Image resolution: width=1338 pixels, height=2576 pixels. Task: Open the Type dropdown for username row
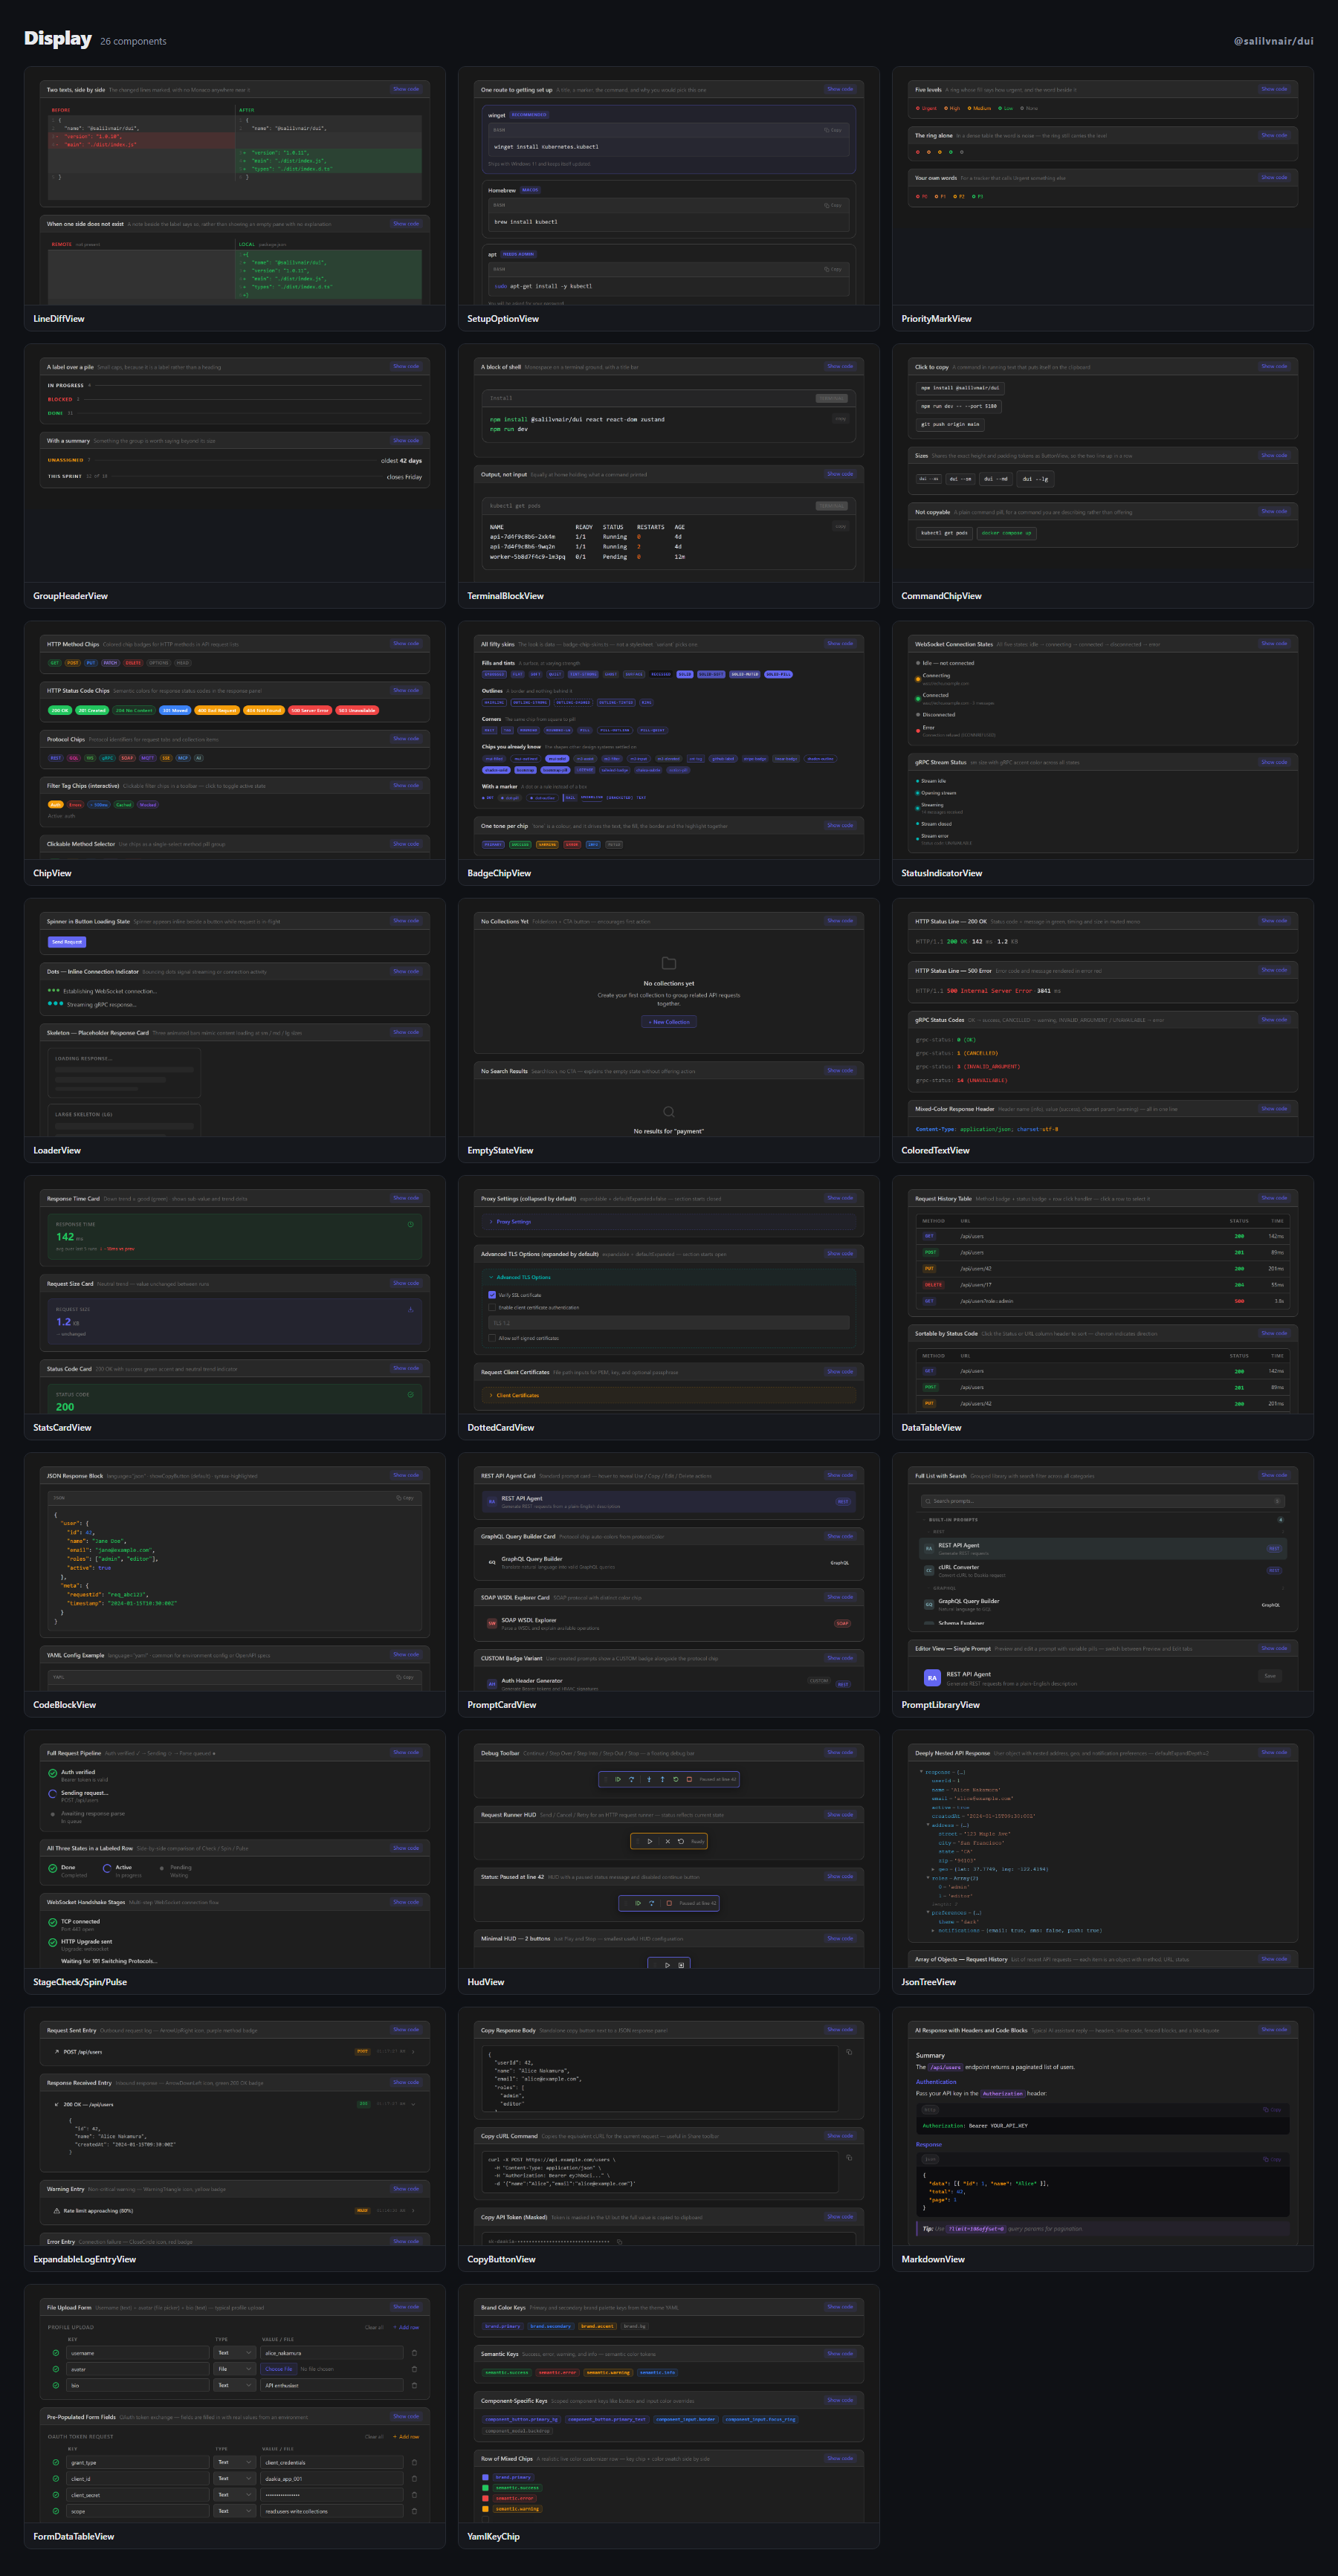pos(235,2353)
